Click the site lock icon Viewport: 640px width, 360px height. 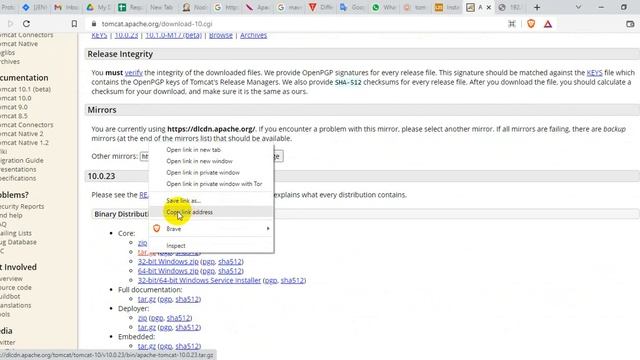94,24
